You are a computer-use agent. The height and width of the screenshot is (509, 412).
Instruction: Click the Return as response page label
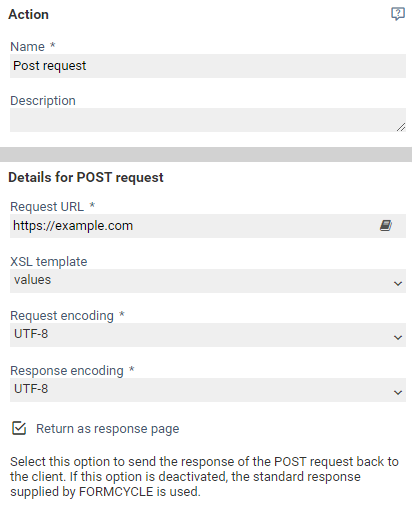[108, 429]
